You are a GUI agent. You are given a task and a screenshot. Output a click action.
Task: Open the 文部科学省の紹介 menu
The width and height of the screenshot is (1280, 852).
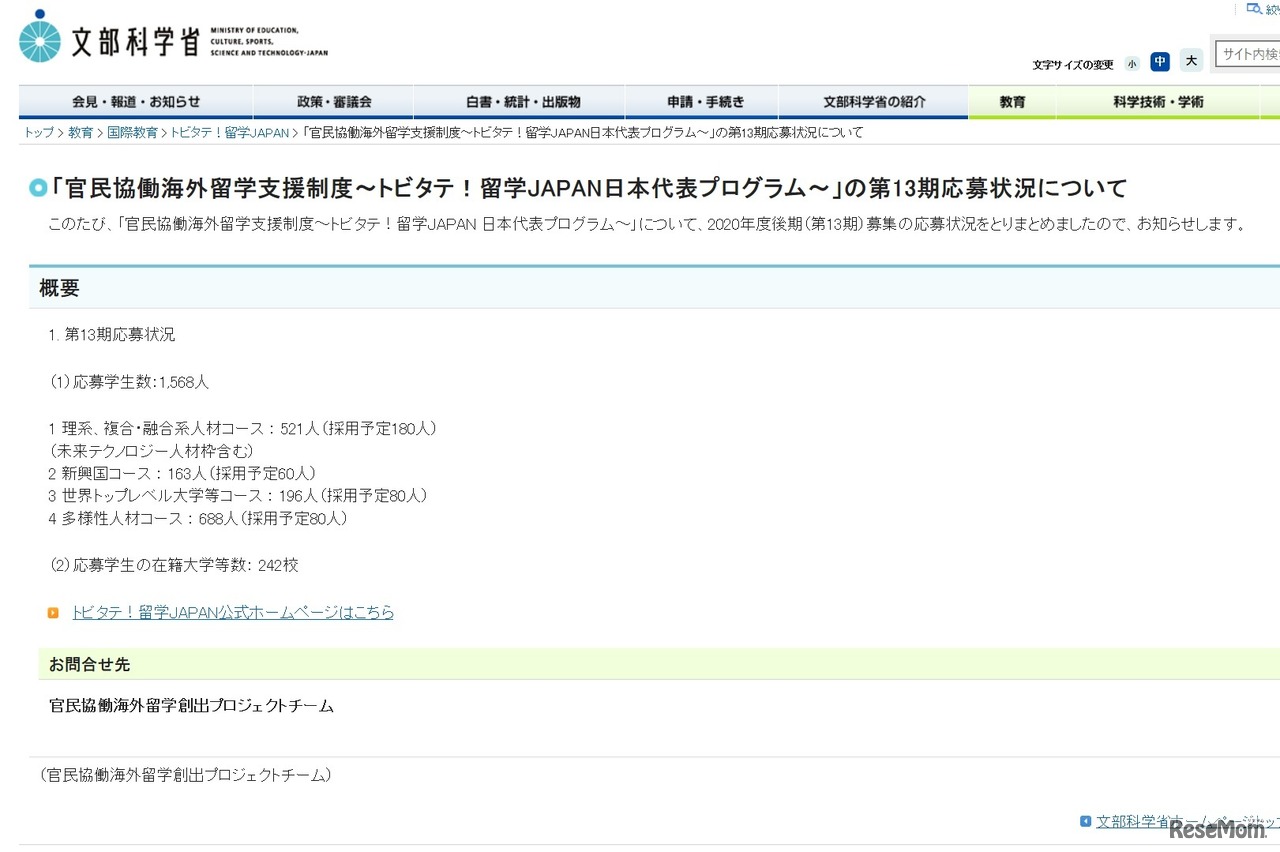(873, 101)
